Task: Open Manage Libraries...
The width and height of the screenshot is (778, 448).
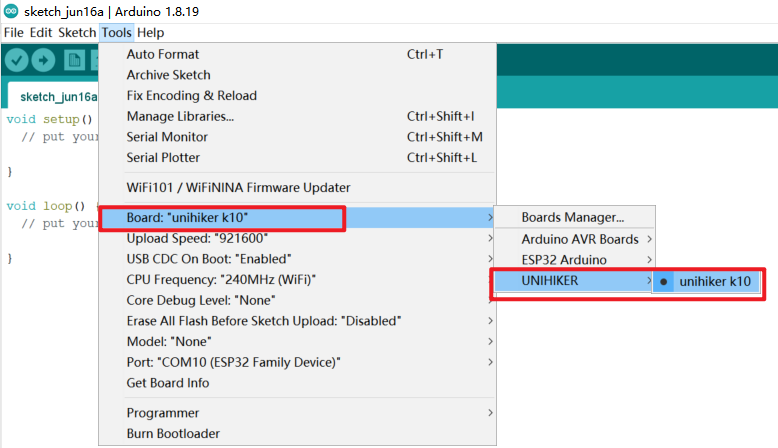Action: [297, 116]
